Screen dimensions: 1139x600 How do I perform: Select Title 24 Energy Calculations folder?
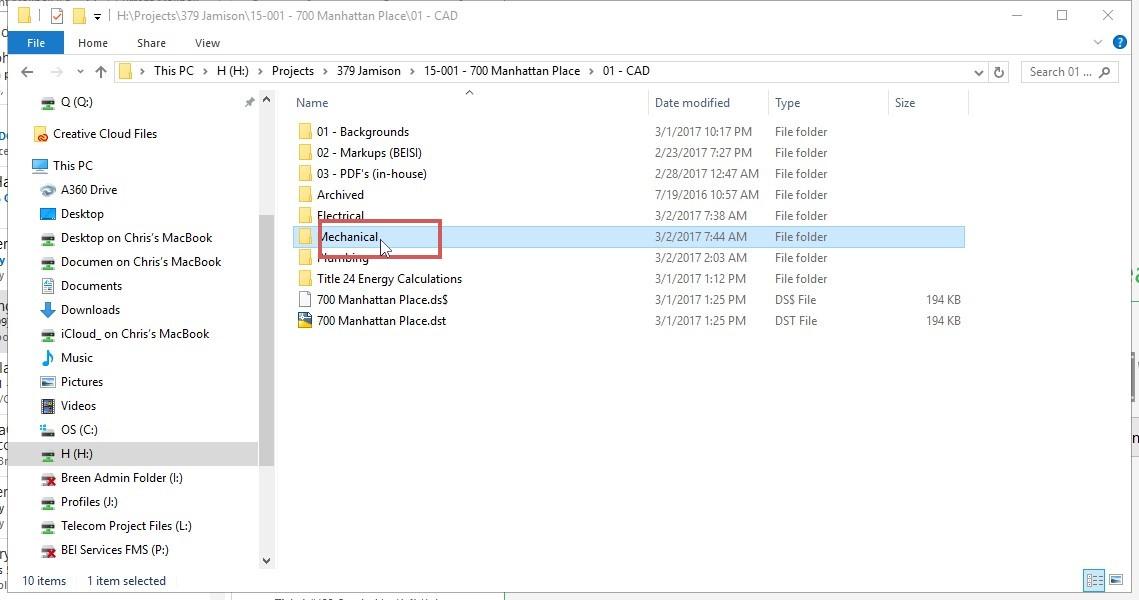tap(389, 279)
